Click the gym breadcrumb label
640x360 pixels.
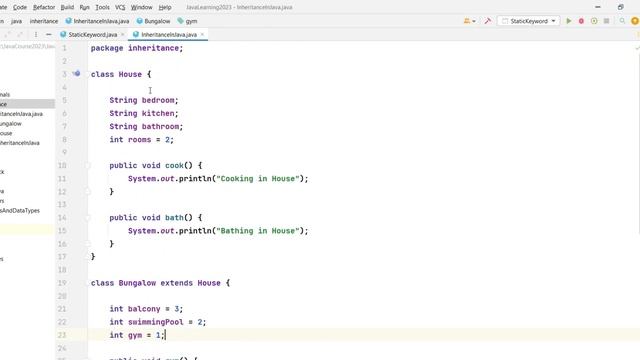point(191,21)
